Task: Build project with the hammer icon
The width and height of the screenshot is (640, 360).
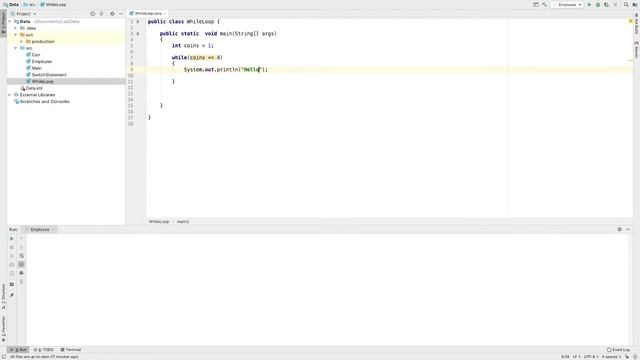Action: pyautogui.click(x=544, y=4)
